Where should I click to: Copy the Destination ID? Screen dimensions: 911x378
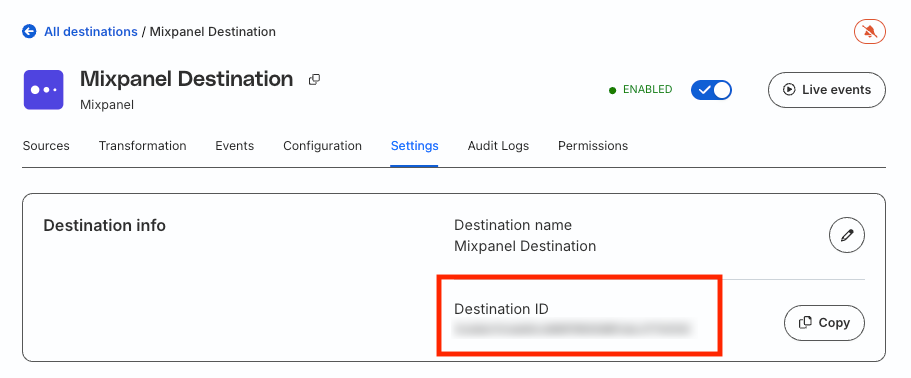pos(824,323)
